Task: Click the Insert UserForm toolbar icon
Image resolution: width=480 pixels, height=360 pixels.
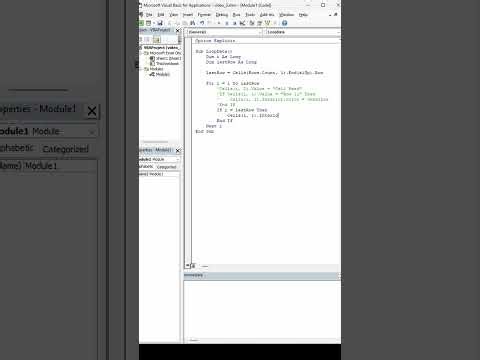Action: click(x=148, y=23)
